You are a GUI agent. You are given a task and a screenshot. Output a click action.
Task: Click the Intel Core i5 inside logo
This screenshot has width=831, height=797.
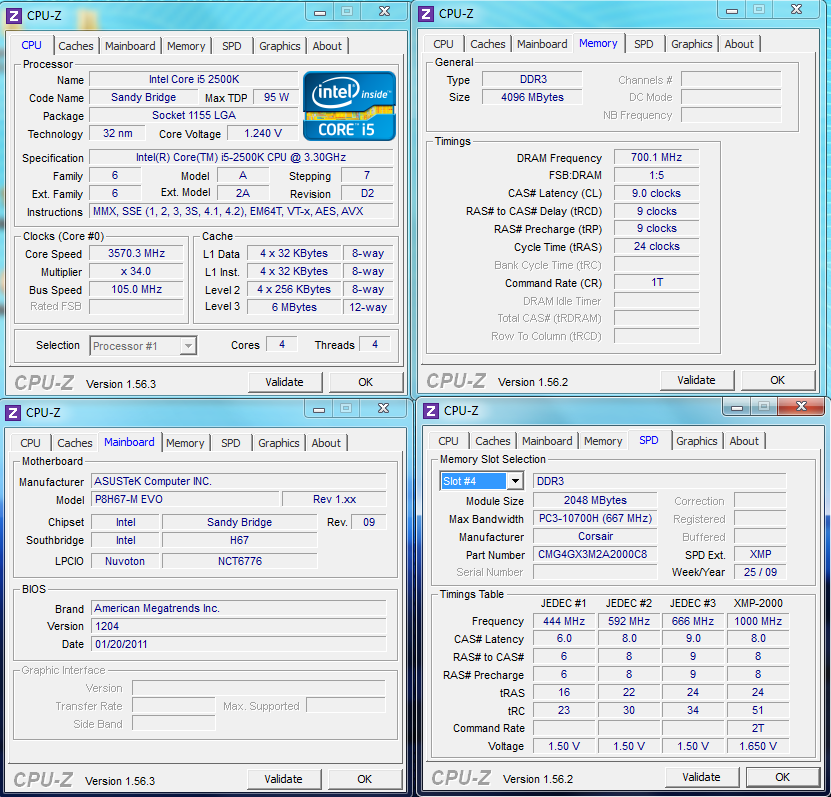pyautogui.click(x=349, y=106)
